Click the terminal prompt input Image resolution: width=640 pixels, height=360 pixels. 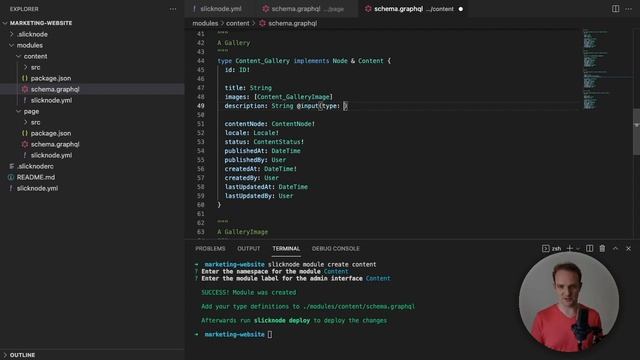(x=270, y=334)
